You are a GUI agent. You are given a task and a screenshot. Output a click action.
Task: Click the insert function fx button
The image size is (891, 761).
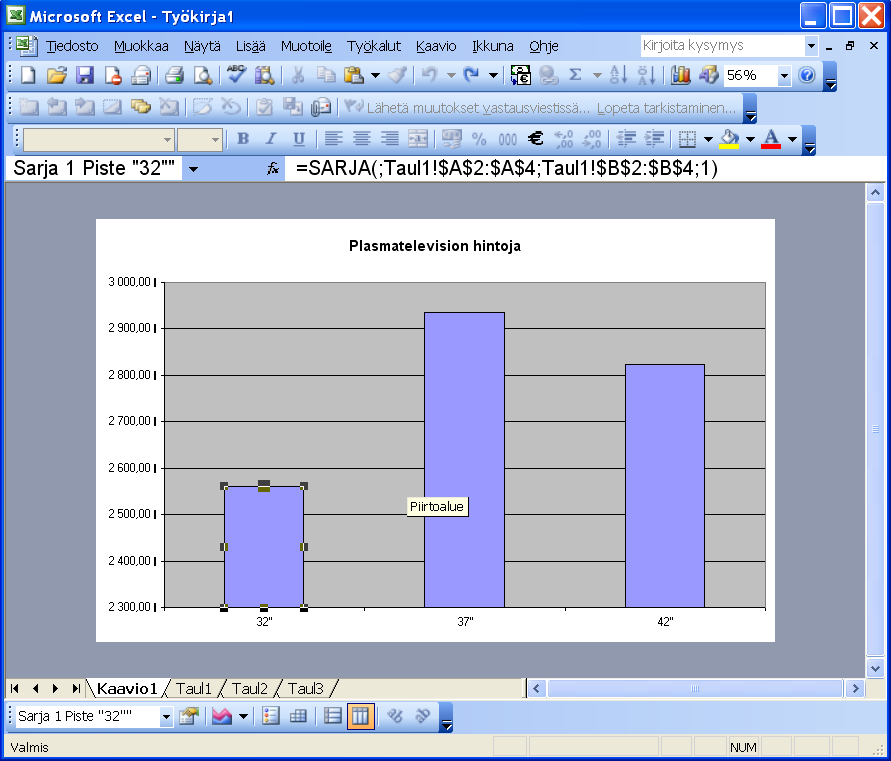point(273,168)
